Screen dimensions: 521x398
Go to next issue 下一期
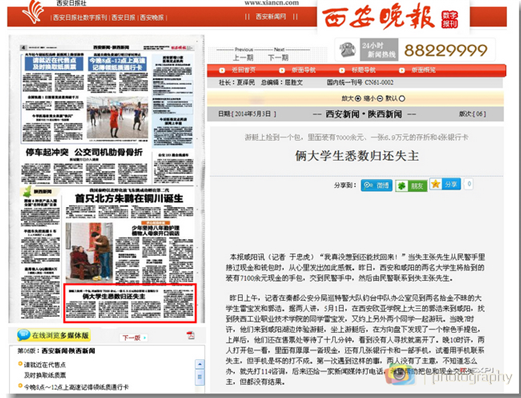coord(278,57)
